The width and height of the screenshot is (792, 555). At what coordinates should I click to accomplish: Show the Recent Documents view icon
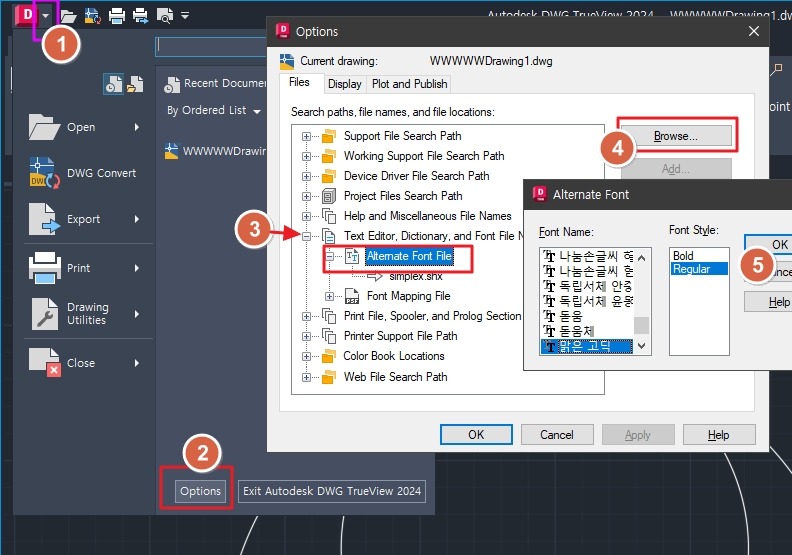point(113,84)
